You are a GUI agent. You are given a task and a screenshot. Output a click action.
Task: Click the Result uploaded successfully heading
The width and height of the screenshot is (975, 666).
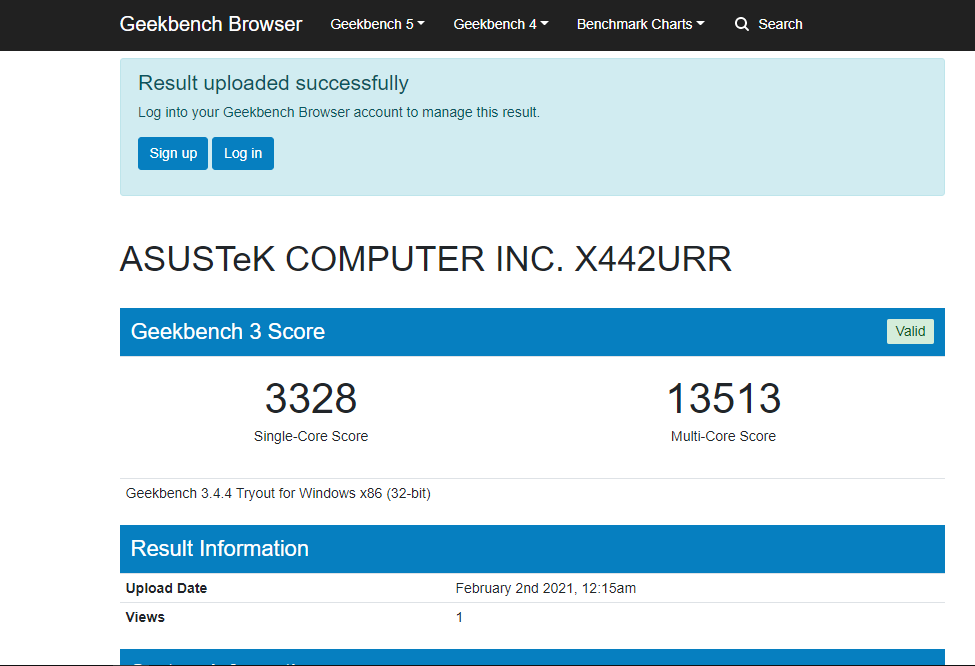point(273,83)
